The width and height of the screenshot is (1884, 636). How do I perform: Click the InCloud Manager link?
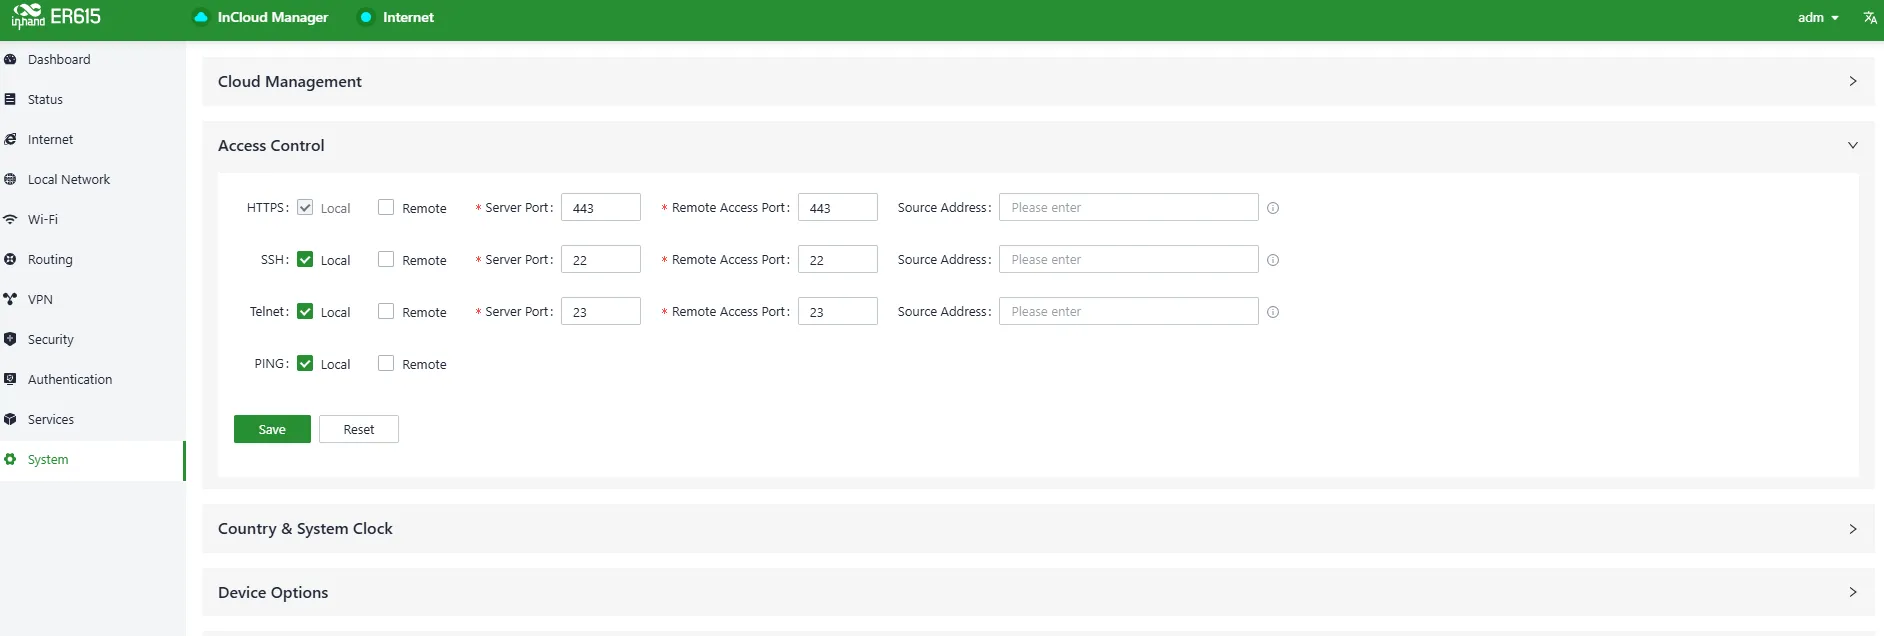click(x=273, y=17)
